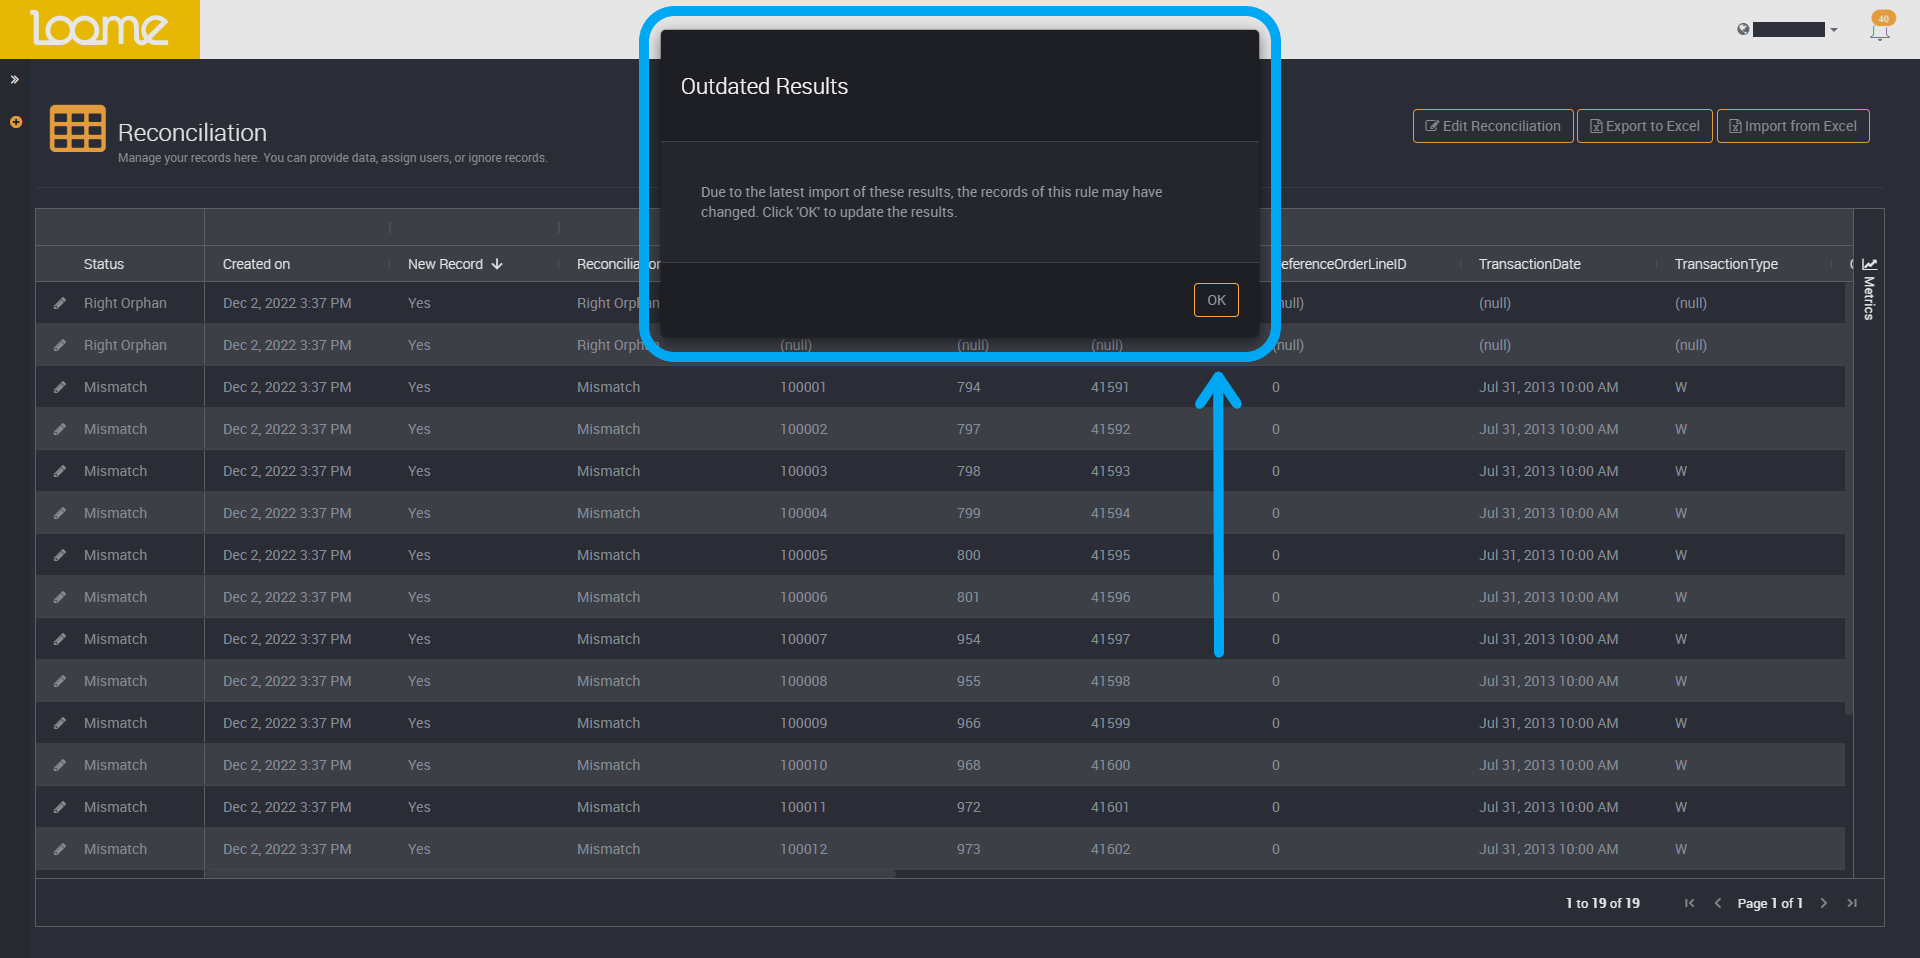Go to first page of results
Screen dimensions: 1920x958
click(1689, 903)
